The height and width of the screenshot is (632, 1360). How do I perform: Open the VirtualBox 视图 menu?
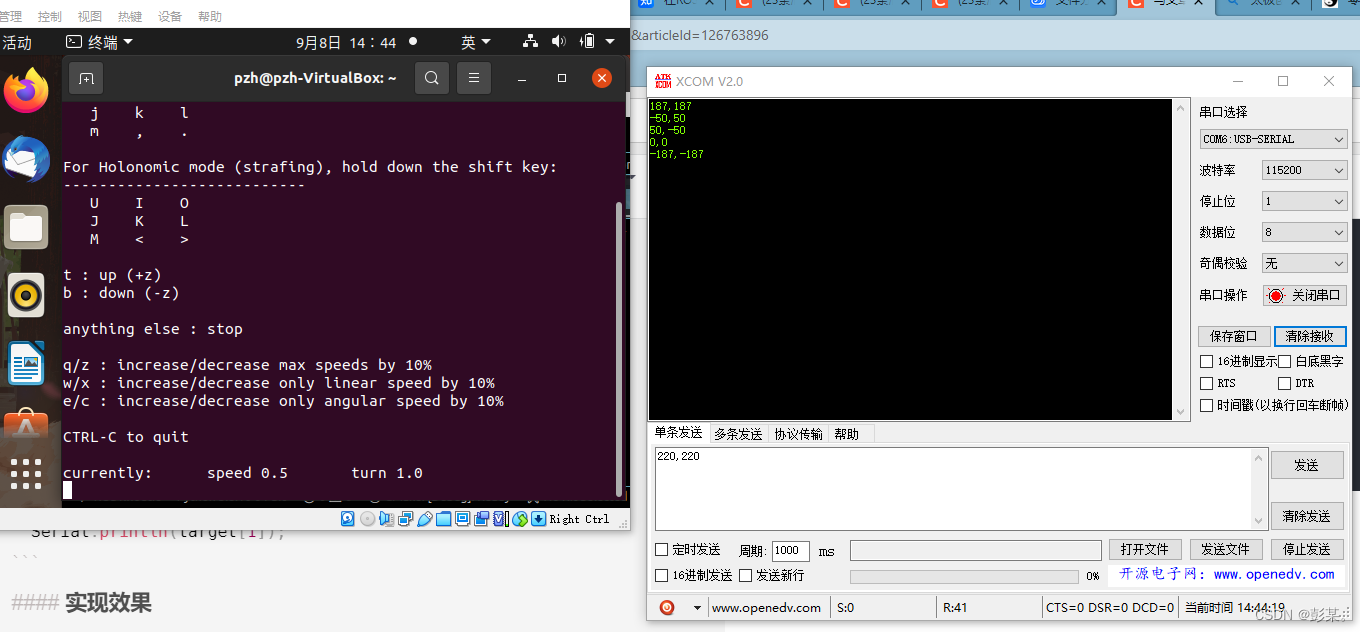(x=90, y=17)
